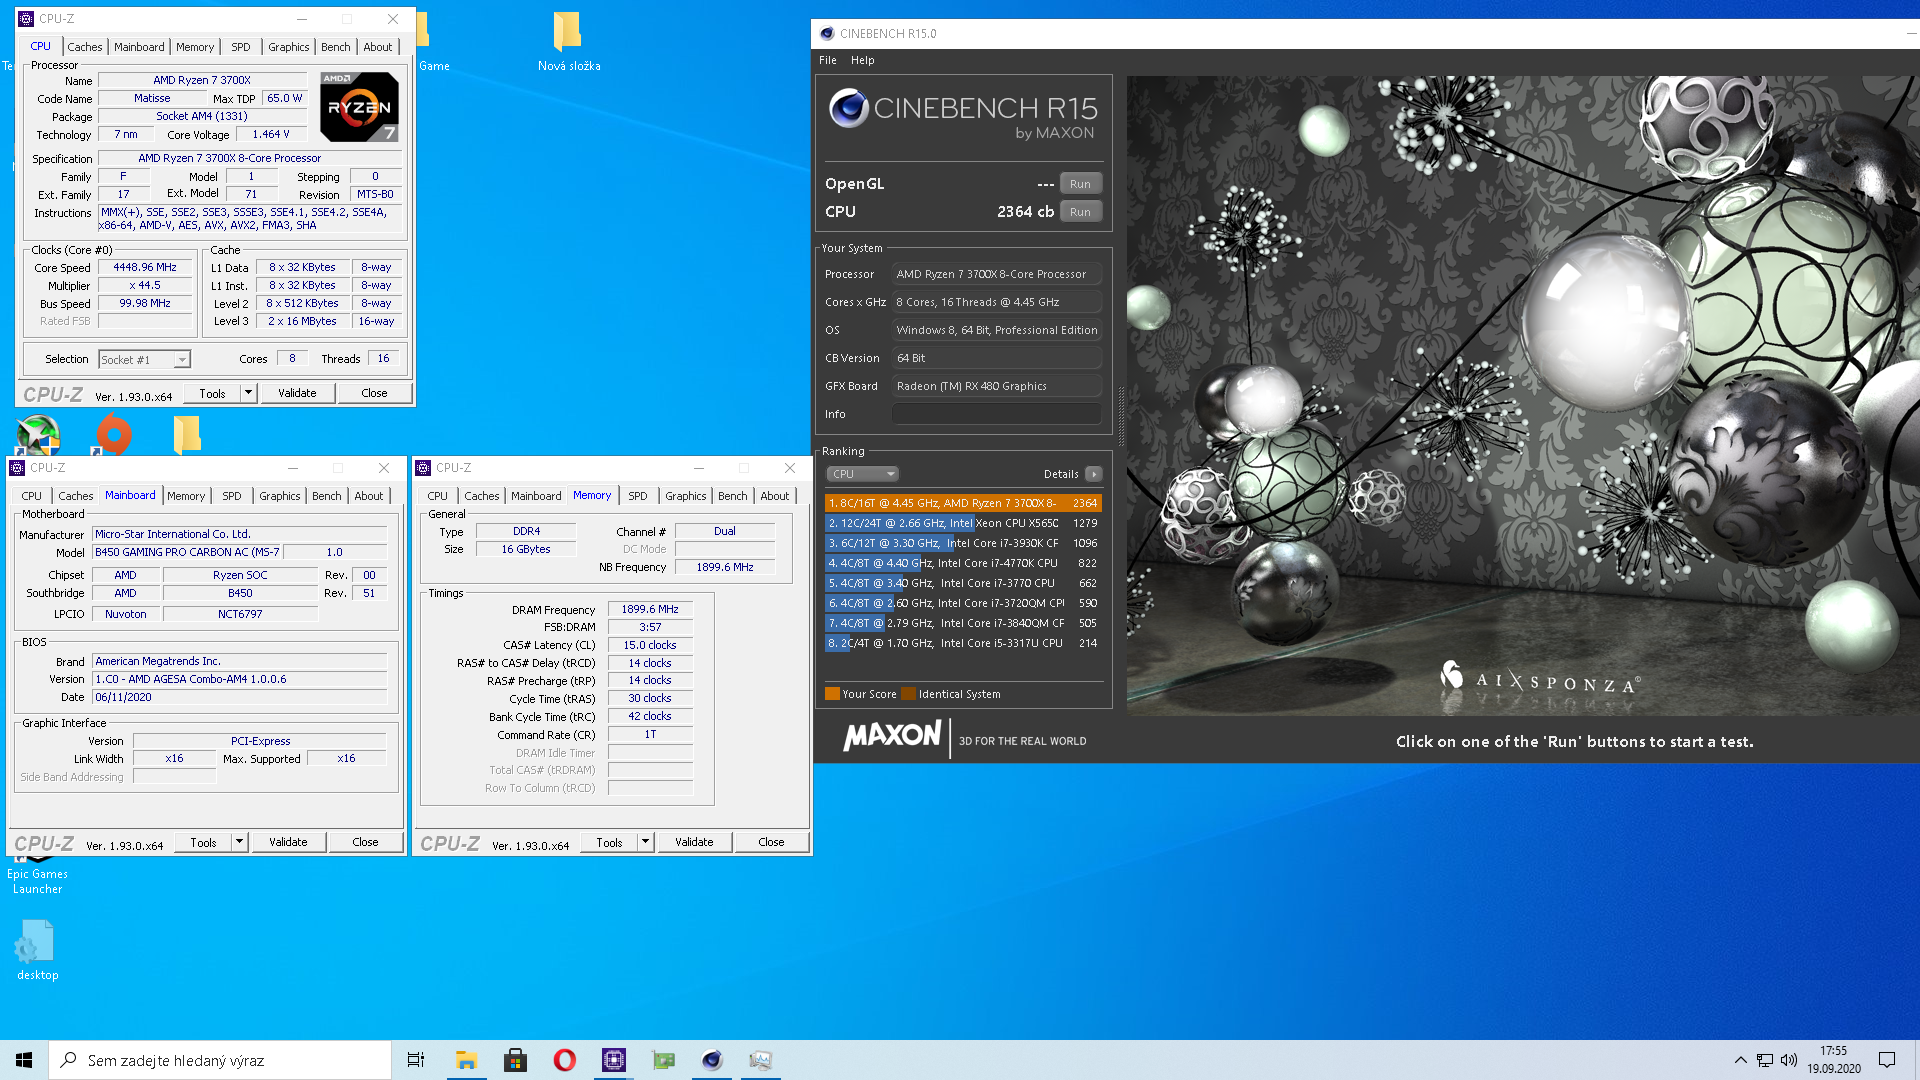1920x1080 pixels.
Task: Click Tools button in Mainboard CPU-Z window
Action: (203, 842)
